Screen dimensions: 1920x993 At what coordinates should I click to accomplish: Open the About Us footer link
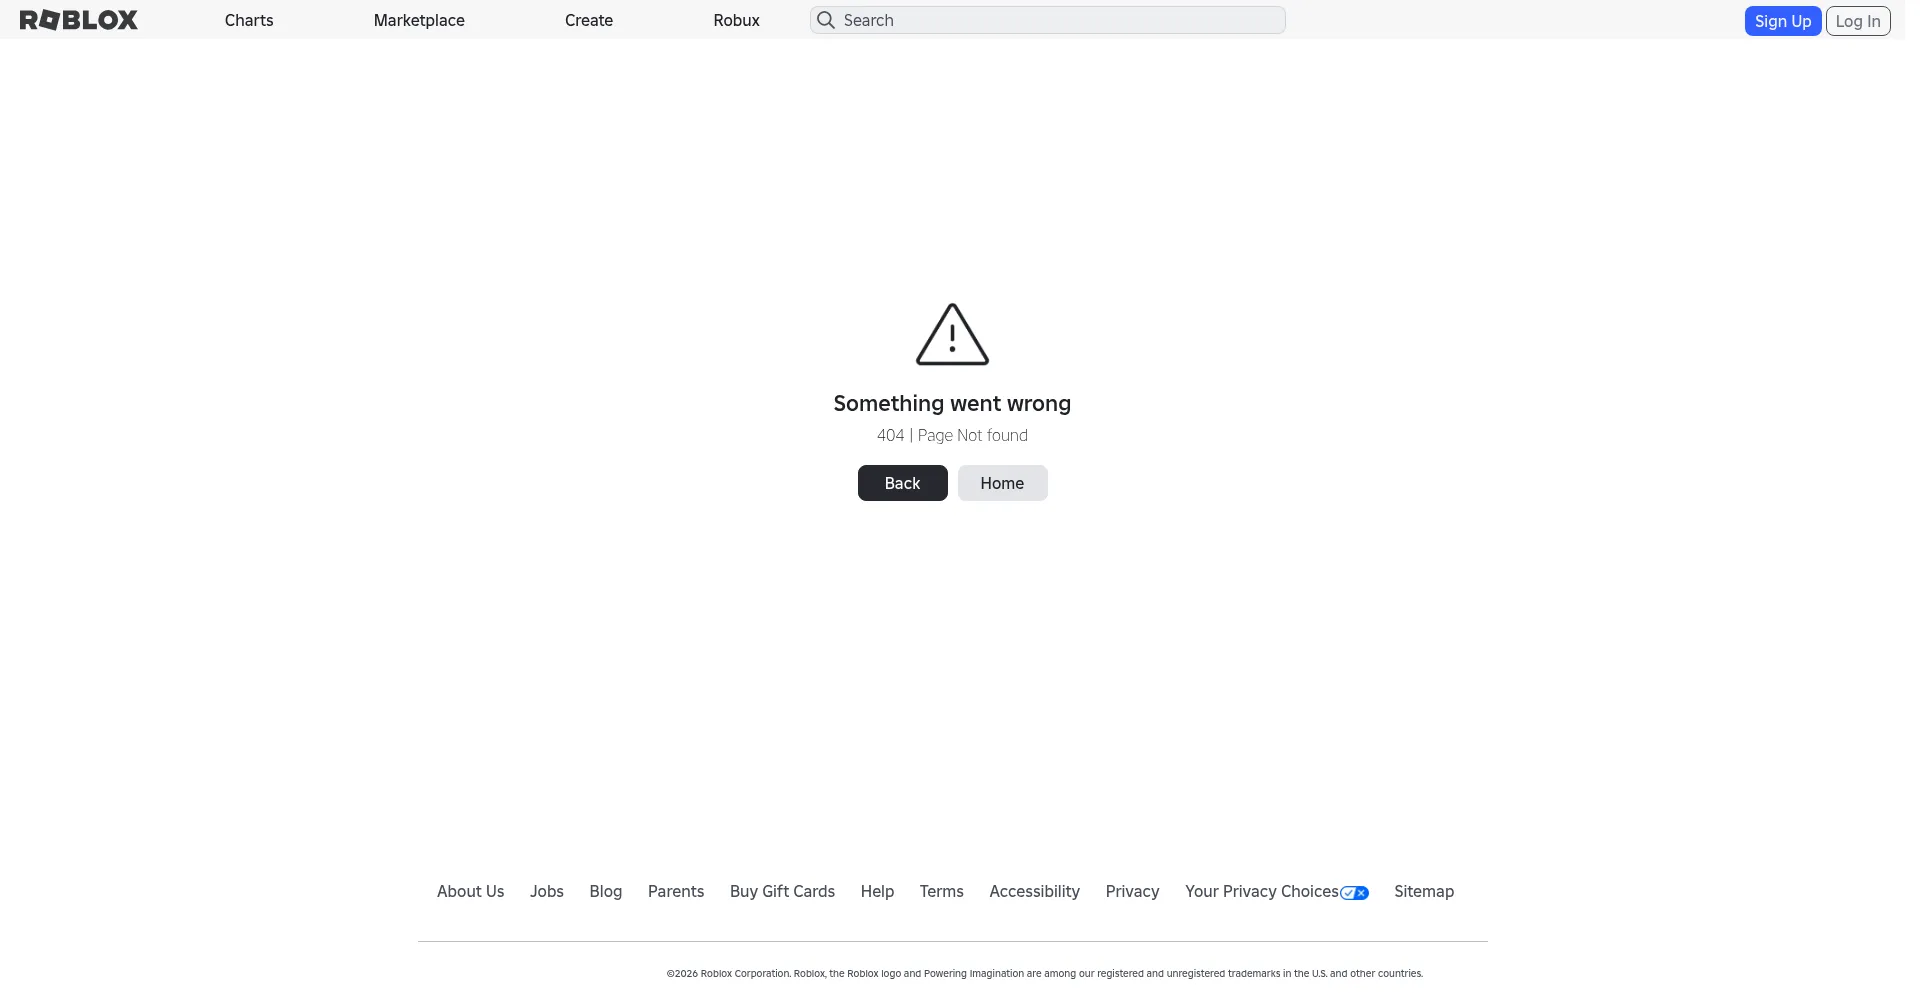[470, 891]
